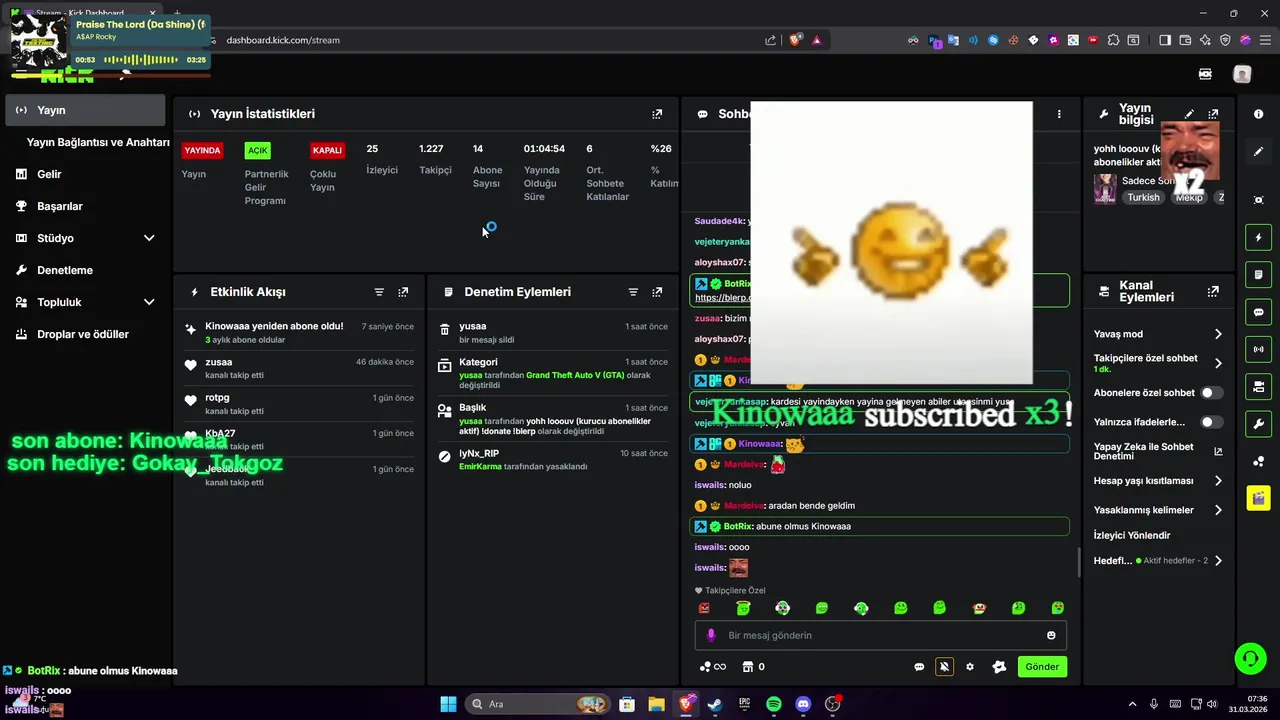
Task: Open the Etkinlik Akışı filter dropdown
Action: tap(379, 292)
